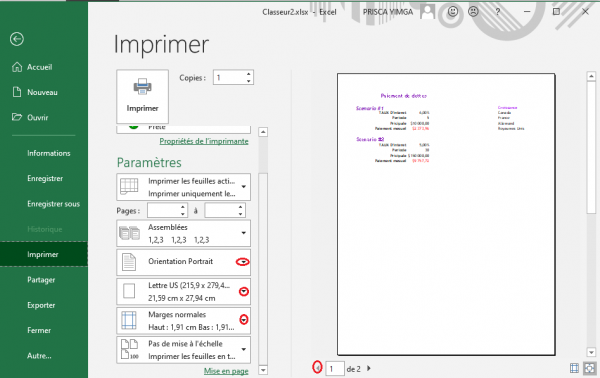
Task: Send a smile feedback icon
Action: coord(453,12)
